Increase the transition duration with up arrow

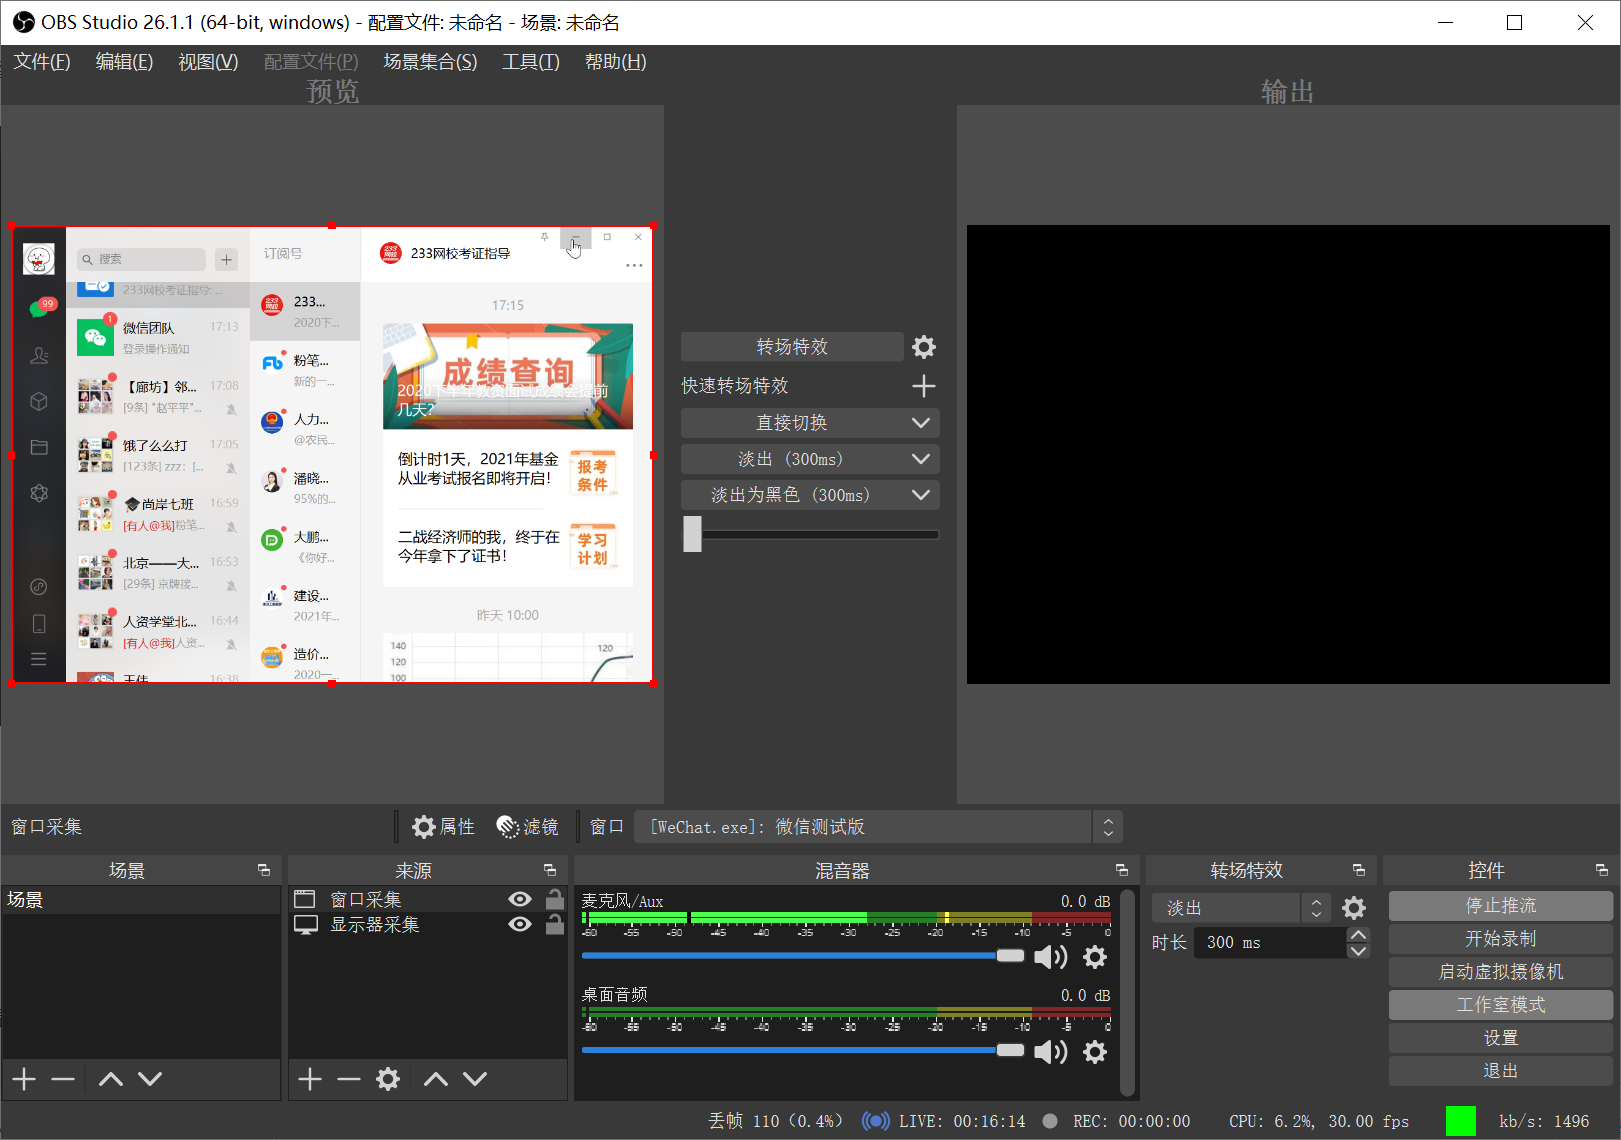(1358, 935)
